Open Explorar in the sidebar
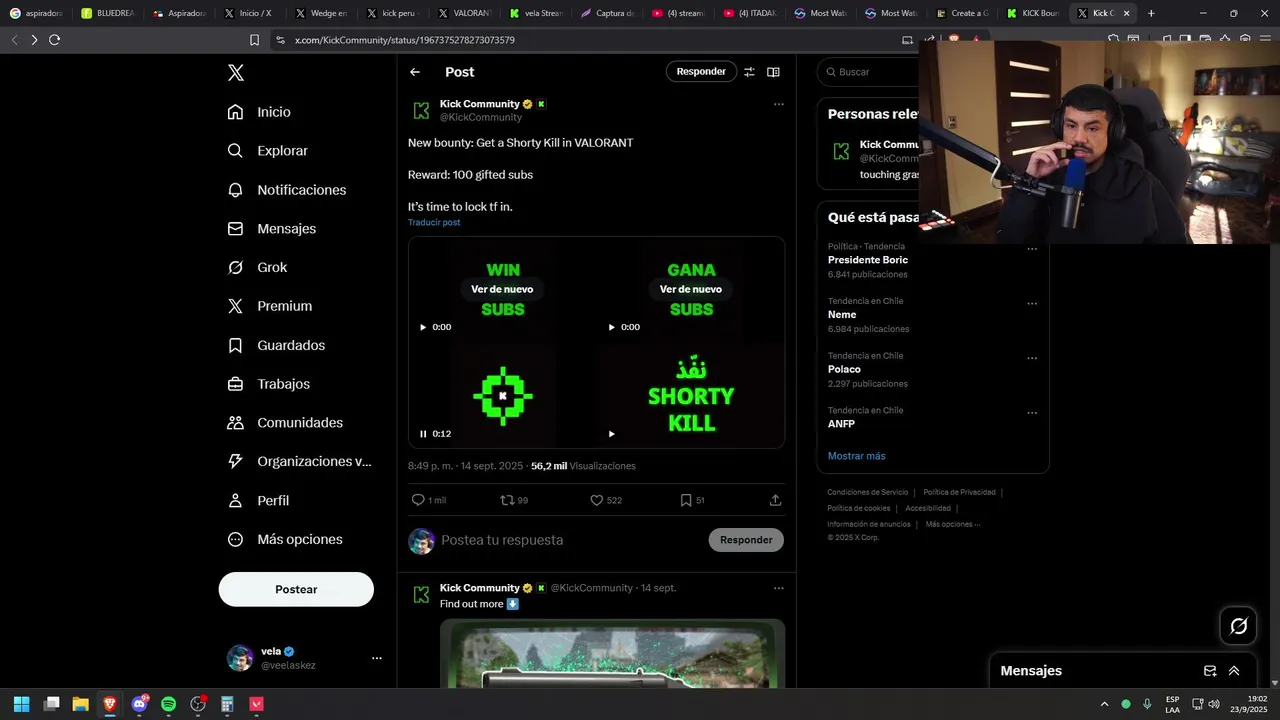The width and height of the screenshot is (1280, 720). pyautogui.click(x=268, y=151)
